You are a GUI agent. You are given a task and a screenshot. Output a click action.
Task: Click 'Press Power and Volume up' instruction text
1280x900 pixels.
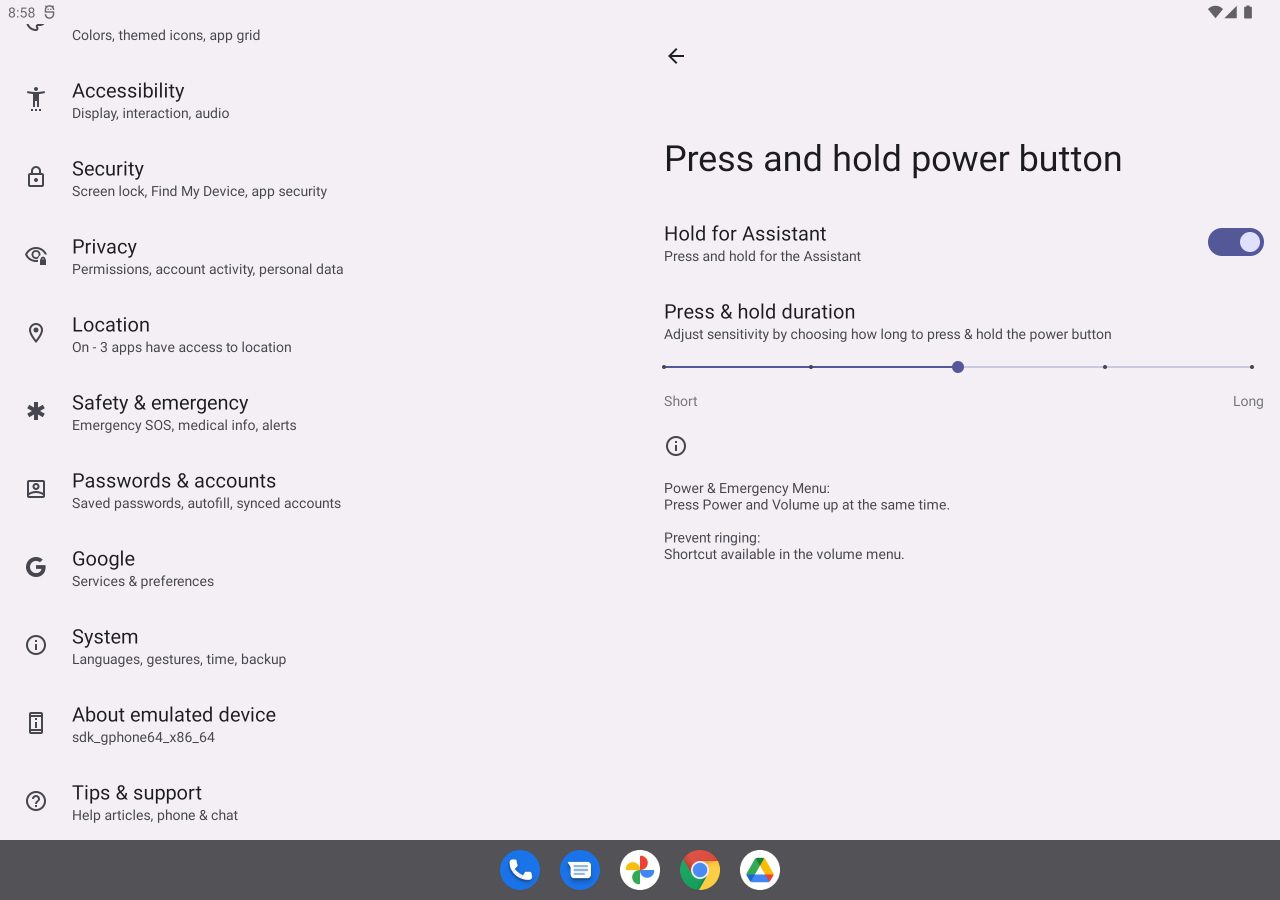(x=807, y=505)
